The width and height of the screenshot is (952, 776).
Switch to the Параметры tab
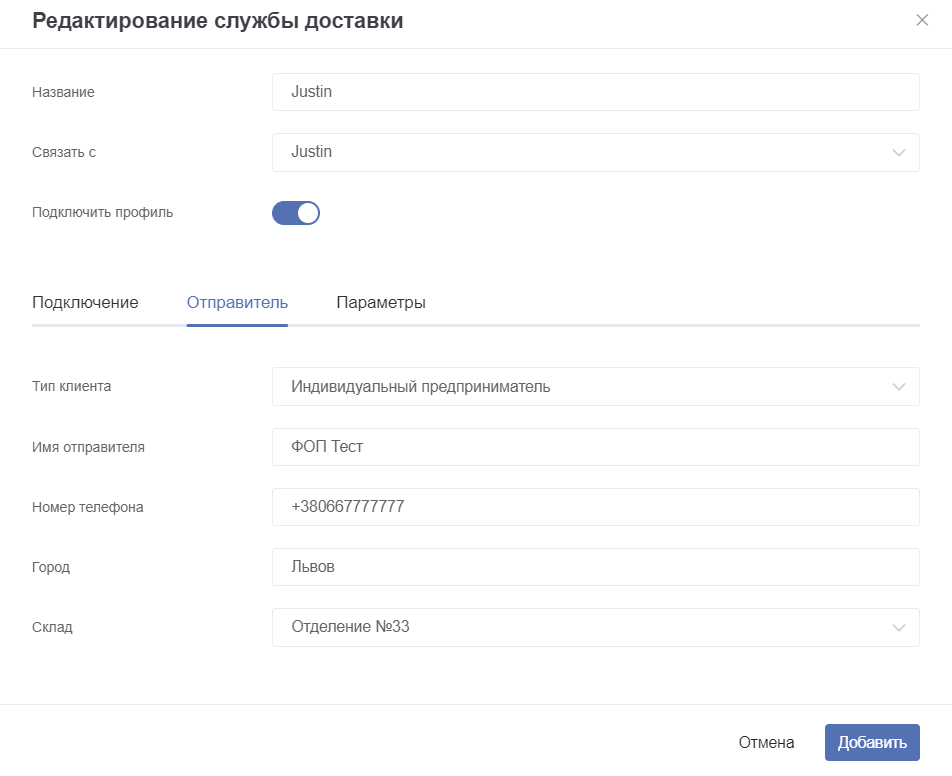381,302
